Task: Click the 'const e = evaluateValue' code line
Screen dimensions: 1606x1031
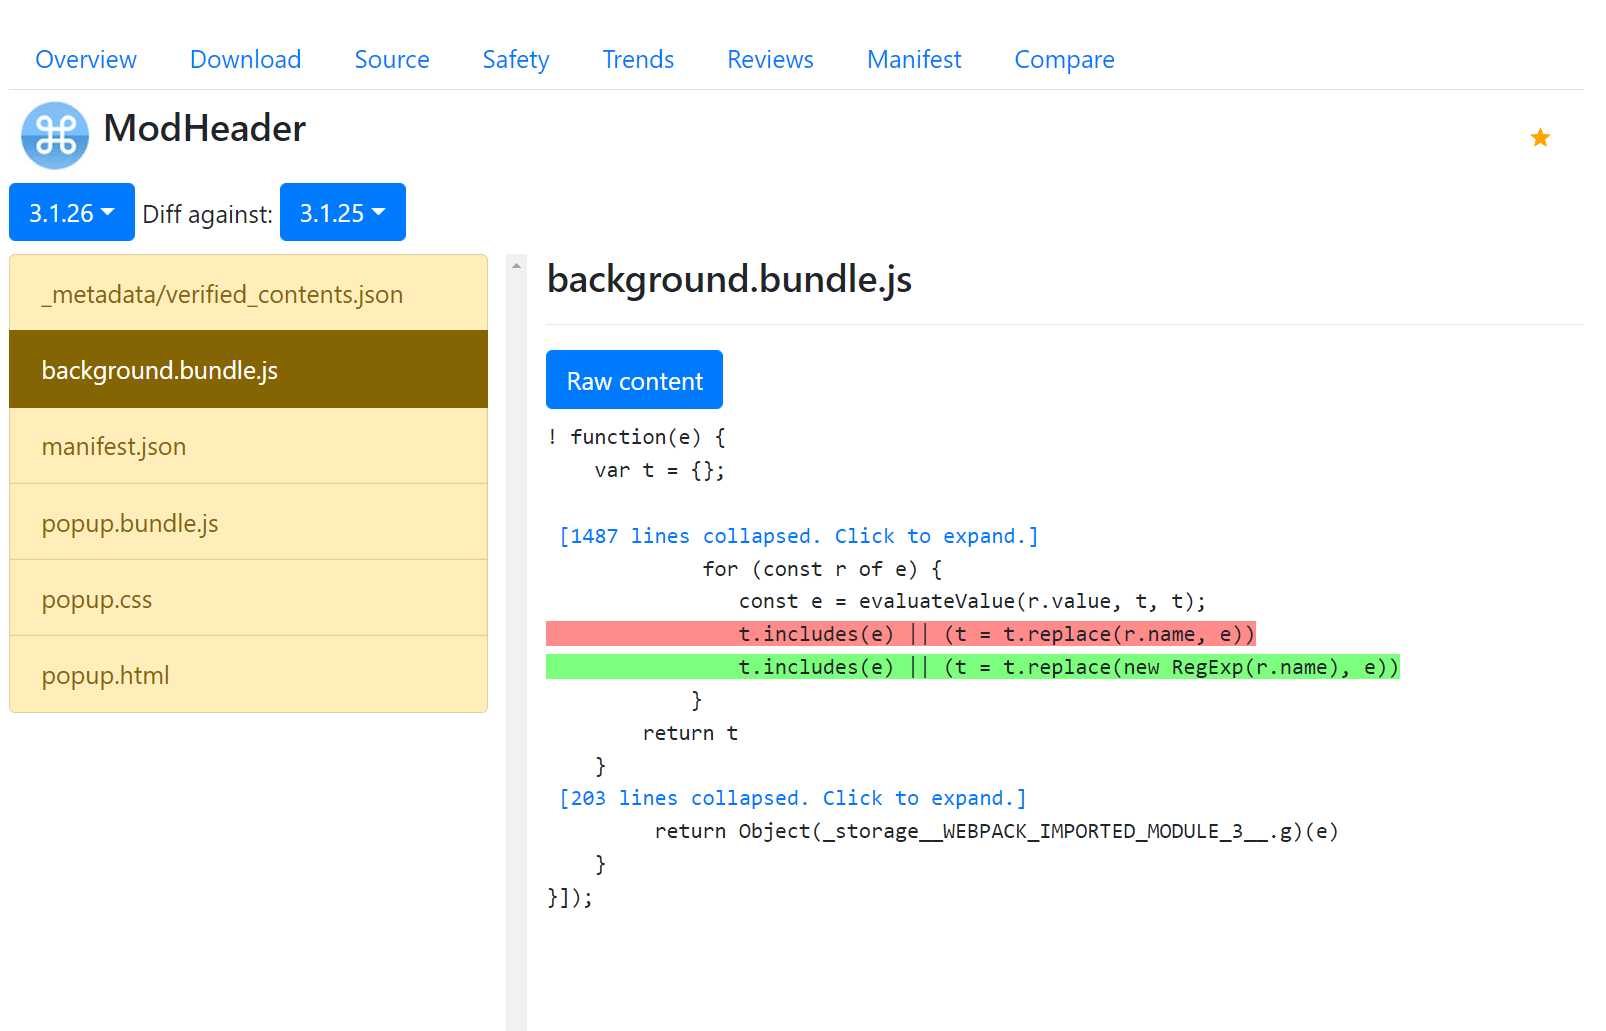Action: (x=972, y=601)
